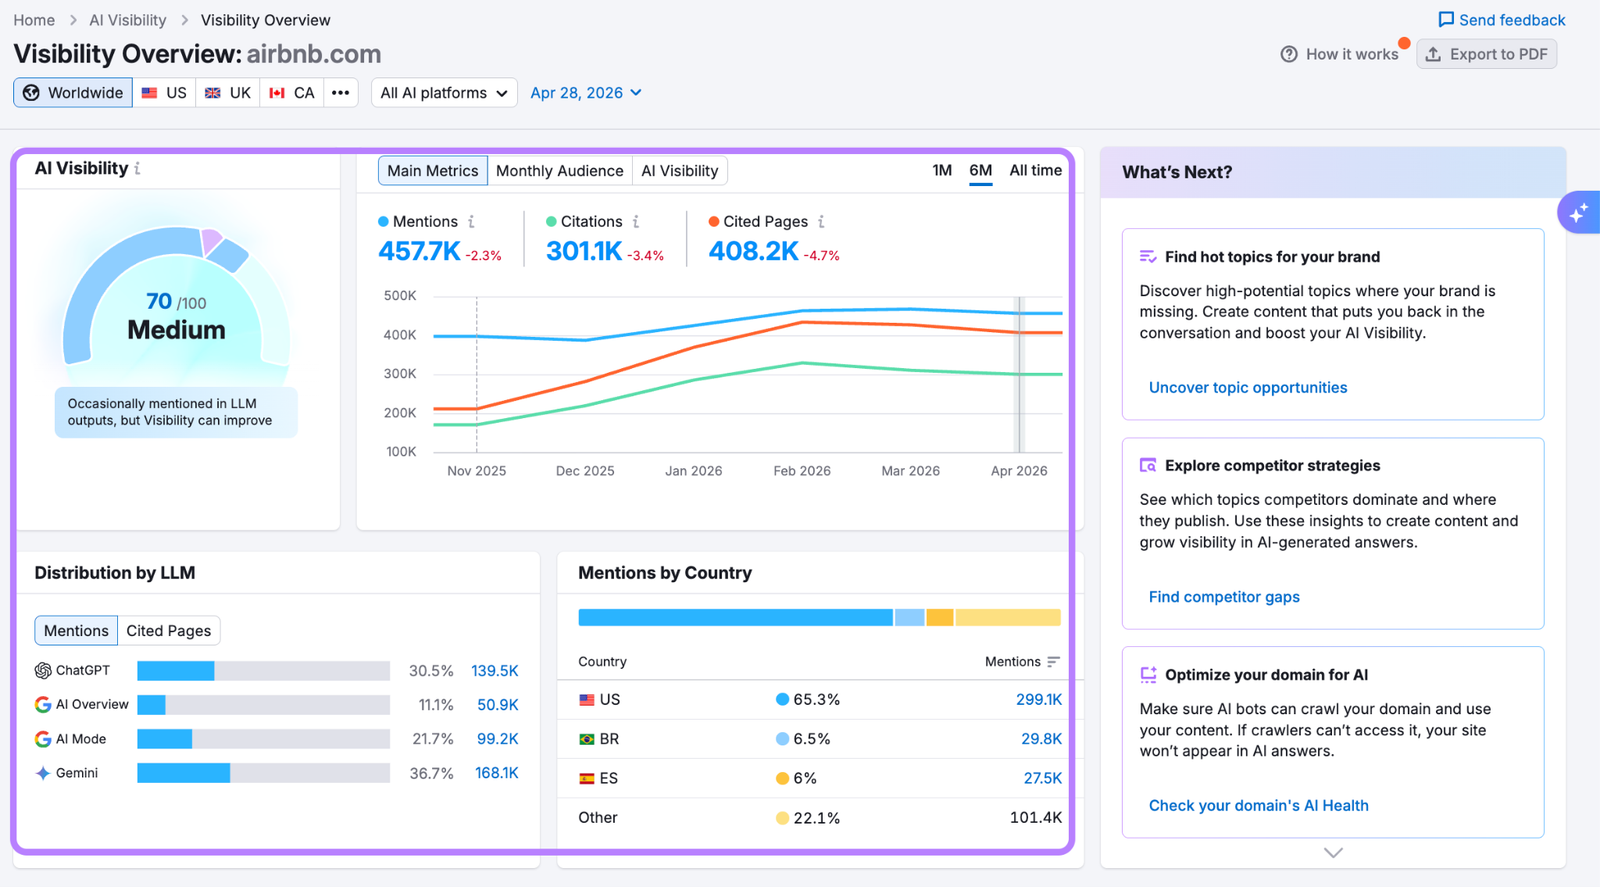This screenshot has width=1600, height=887.
Task: Click the AI Visibility info icon
Action: (x=137, y=169)
